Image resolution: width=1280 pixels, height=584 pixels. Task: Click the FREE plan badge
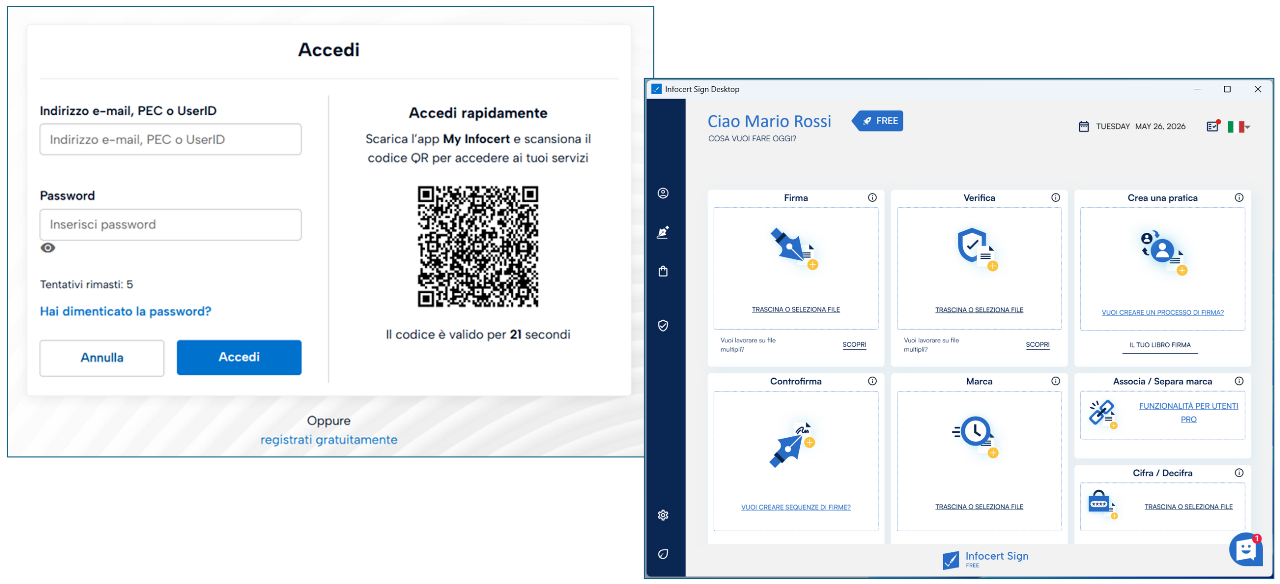(878, 121)
